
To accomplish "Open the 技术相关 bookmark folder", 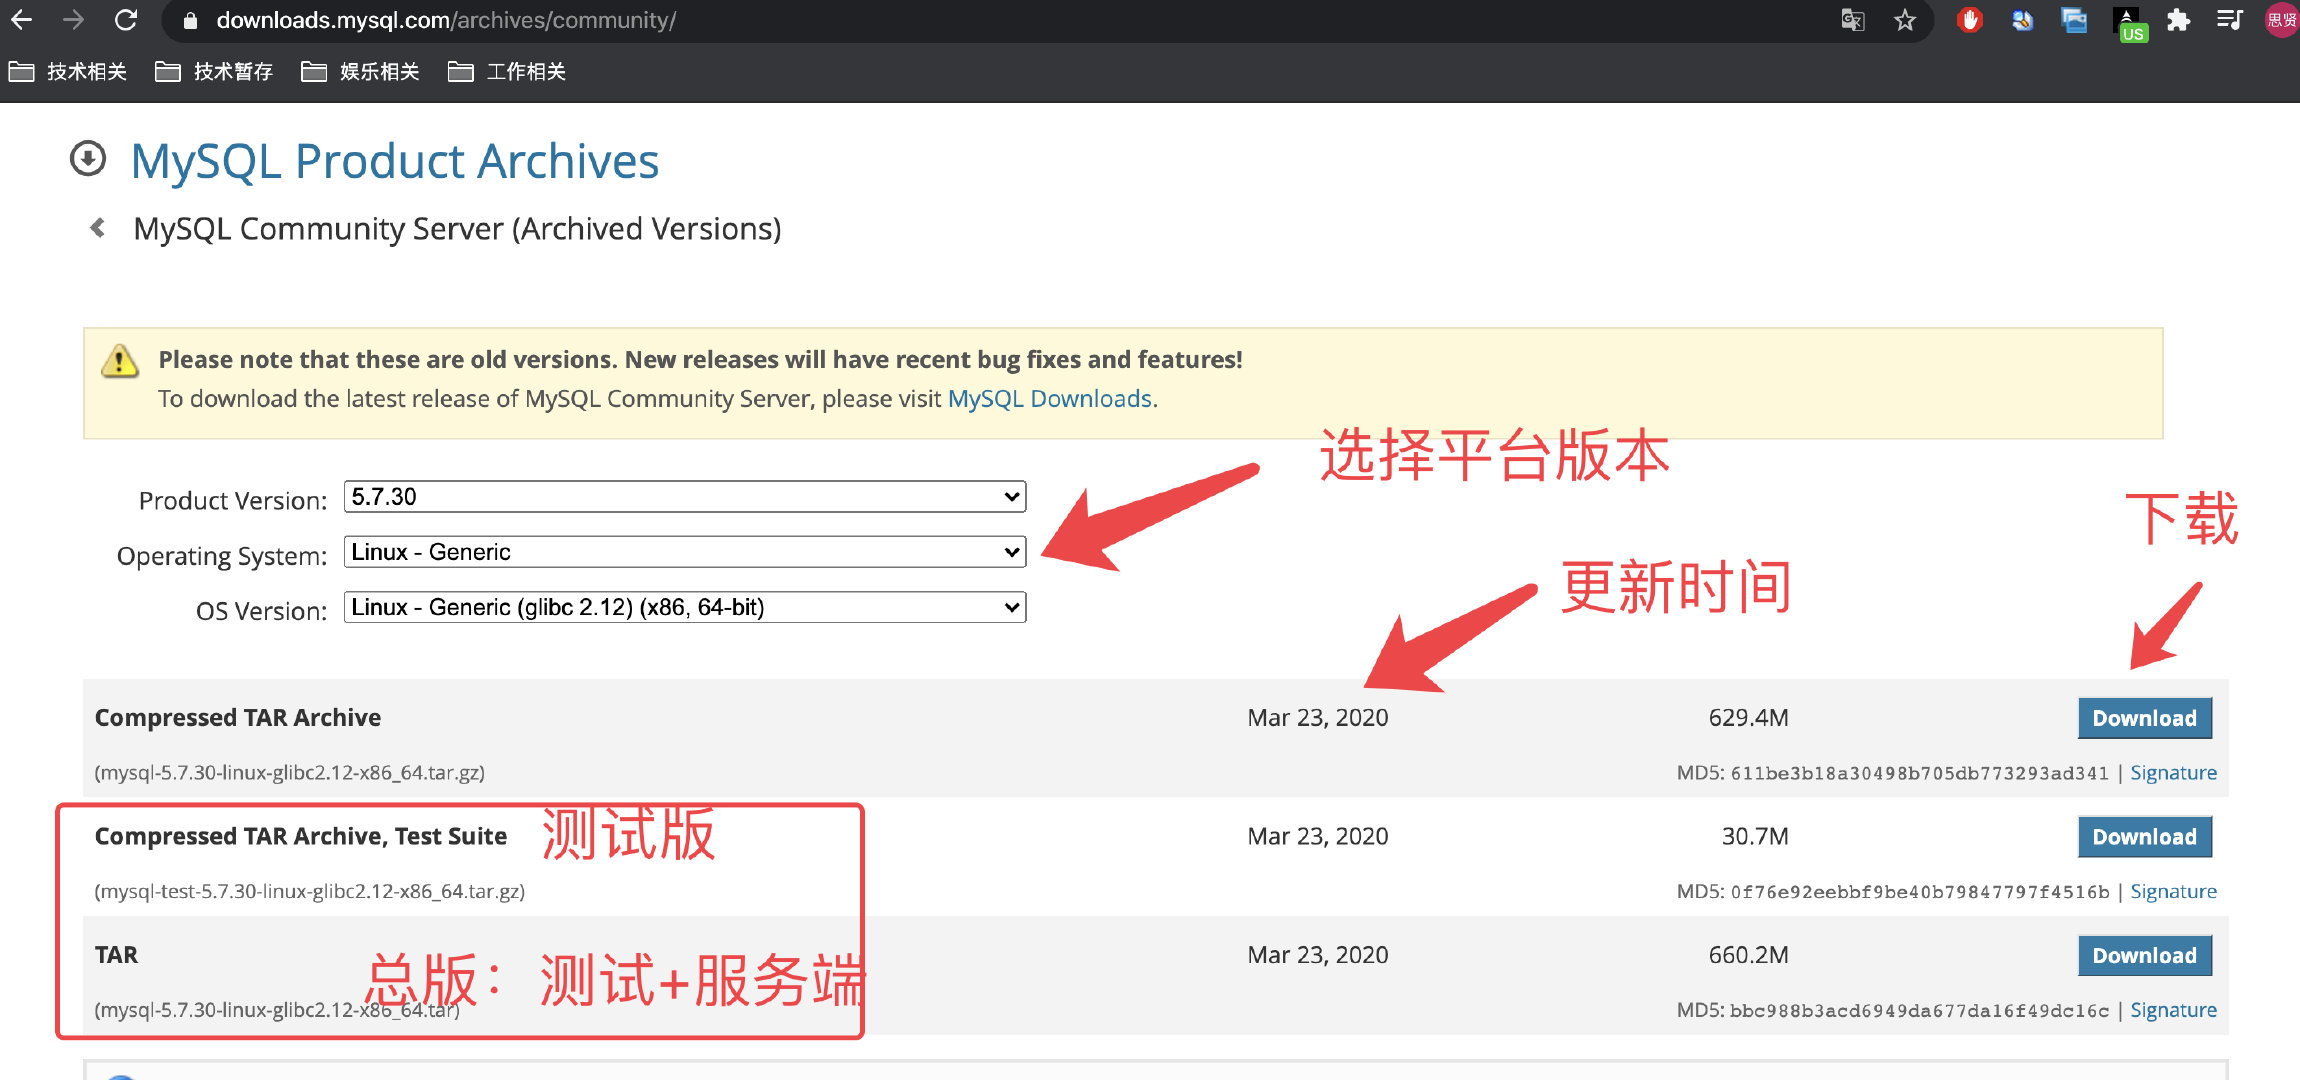I will [x=68, y=72].
